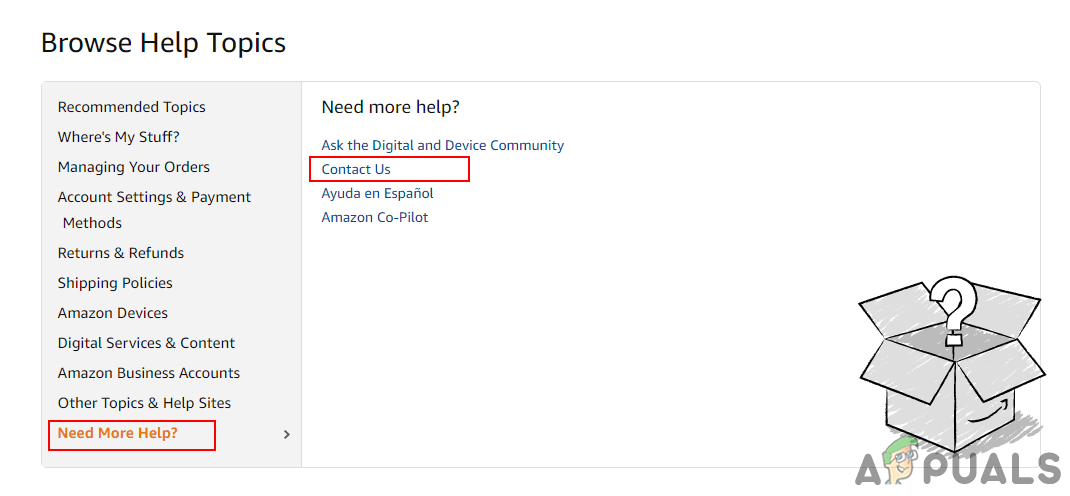Open the Amazon Devices topic

coord(112,313)
